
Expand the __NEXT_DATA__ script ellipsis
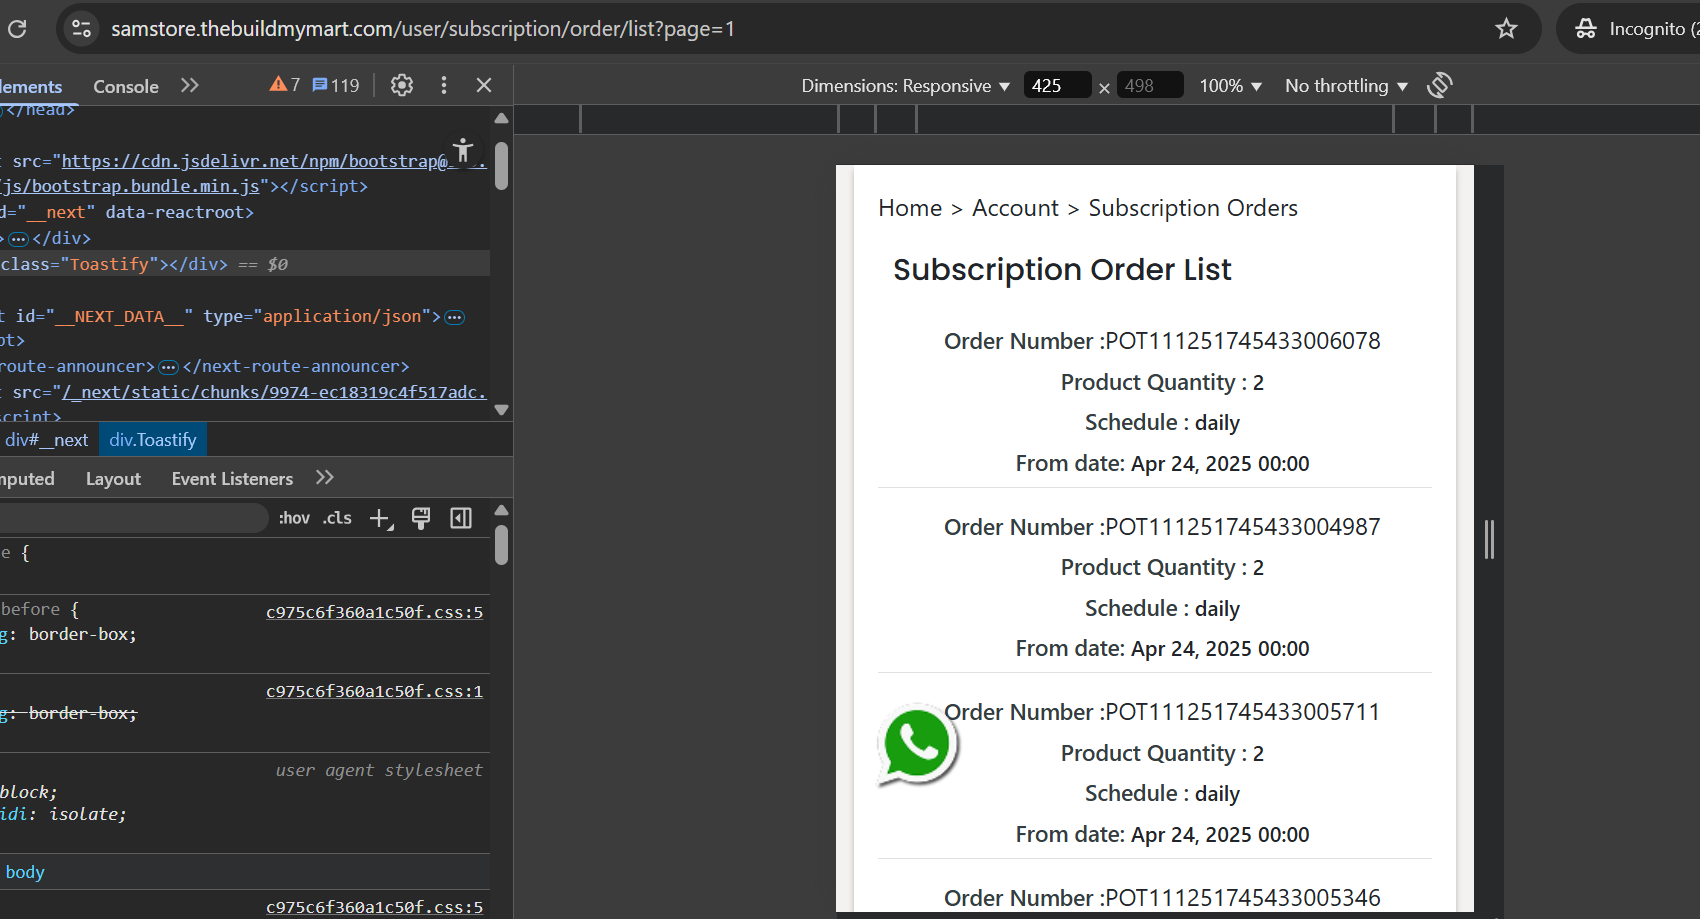click(x=455, y=317)
